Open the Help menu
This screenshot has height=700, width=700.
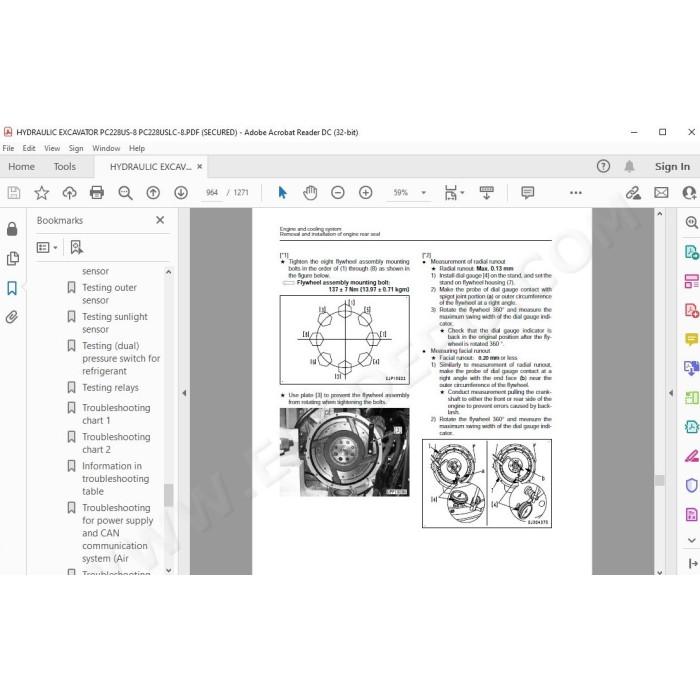click(x=137, y=148)
